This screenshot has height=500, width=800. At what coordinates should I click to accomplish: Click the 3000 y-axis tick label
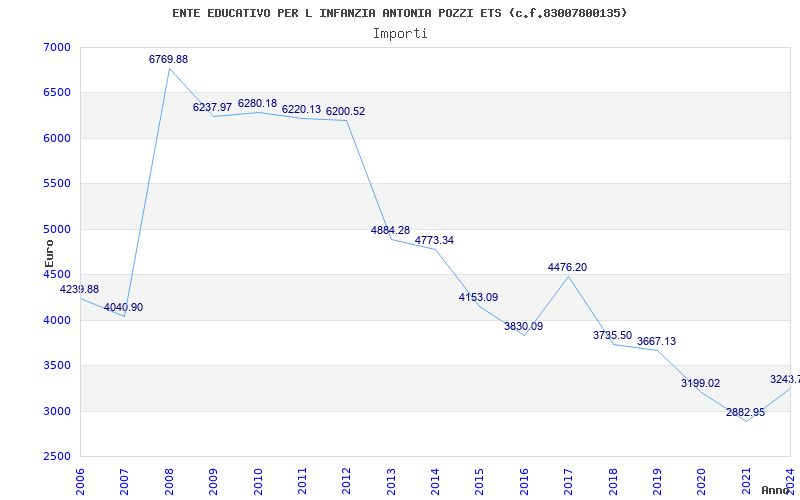click(x=56, y=411)
